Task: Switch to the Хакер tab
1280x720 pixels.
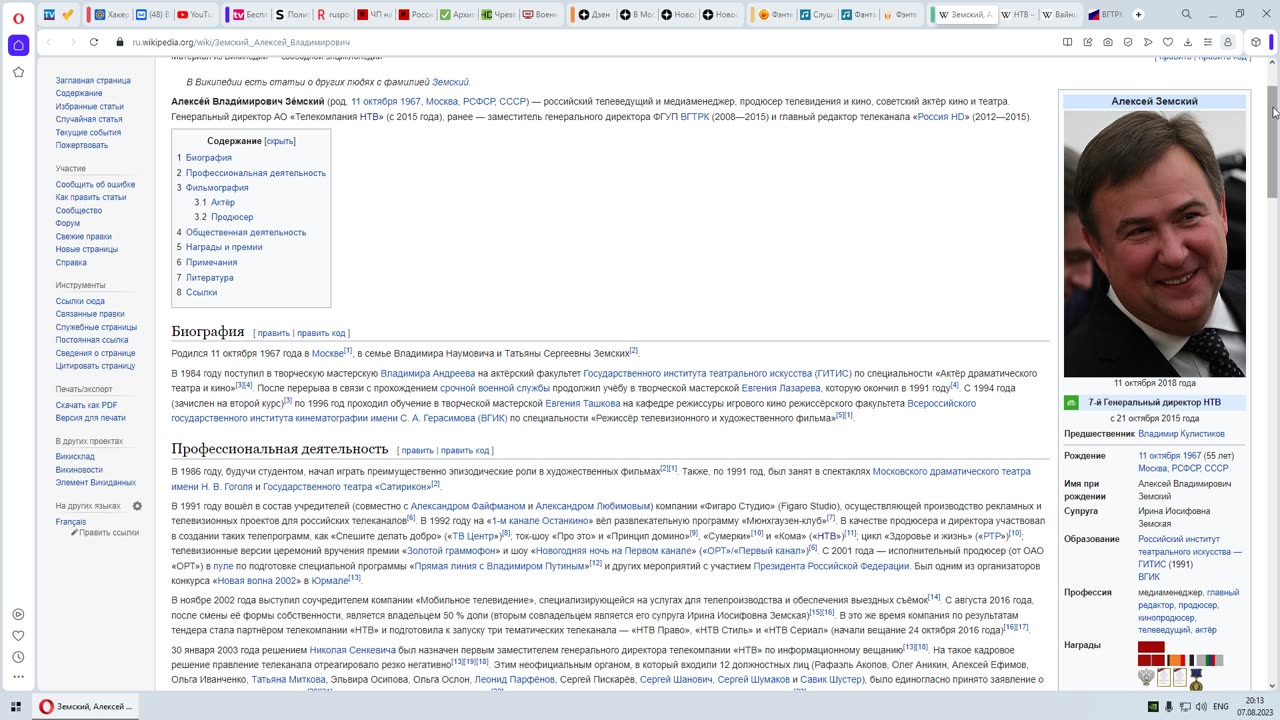Action: pos(110,15)
